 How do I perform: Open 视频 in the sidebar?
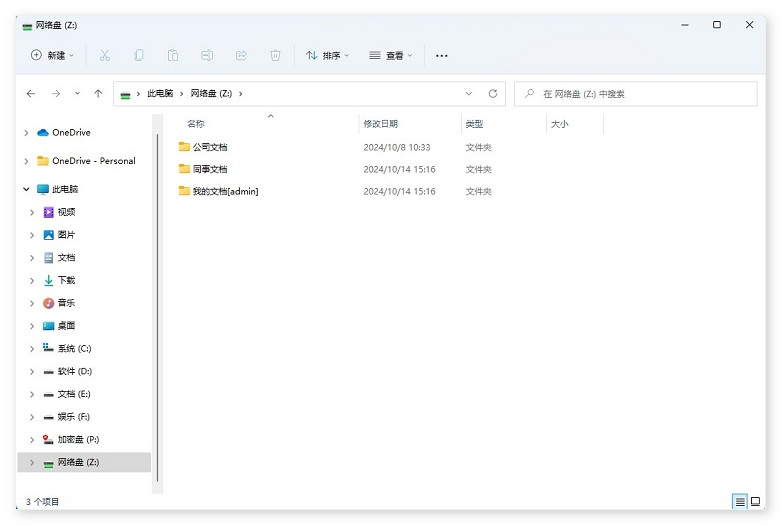(66, 212)
